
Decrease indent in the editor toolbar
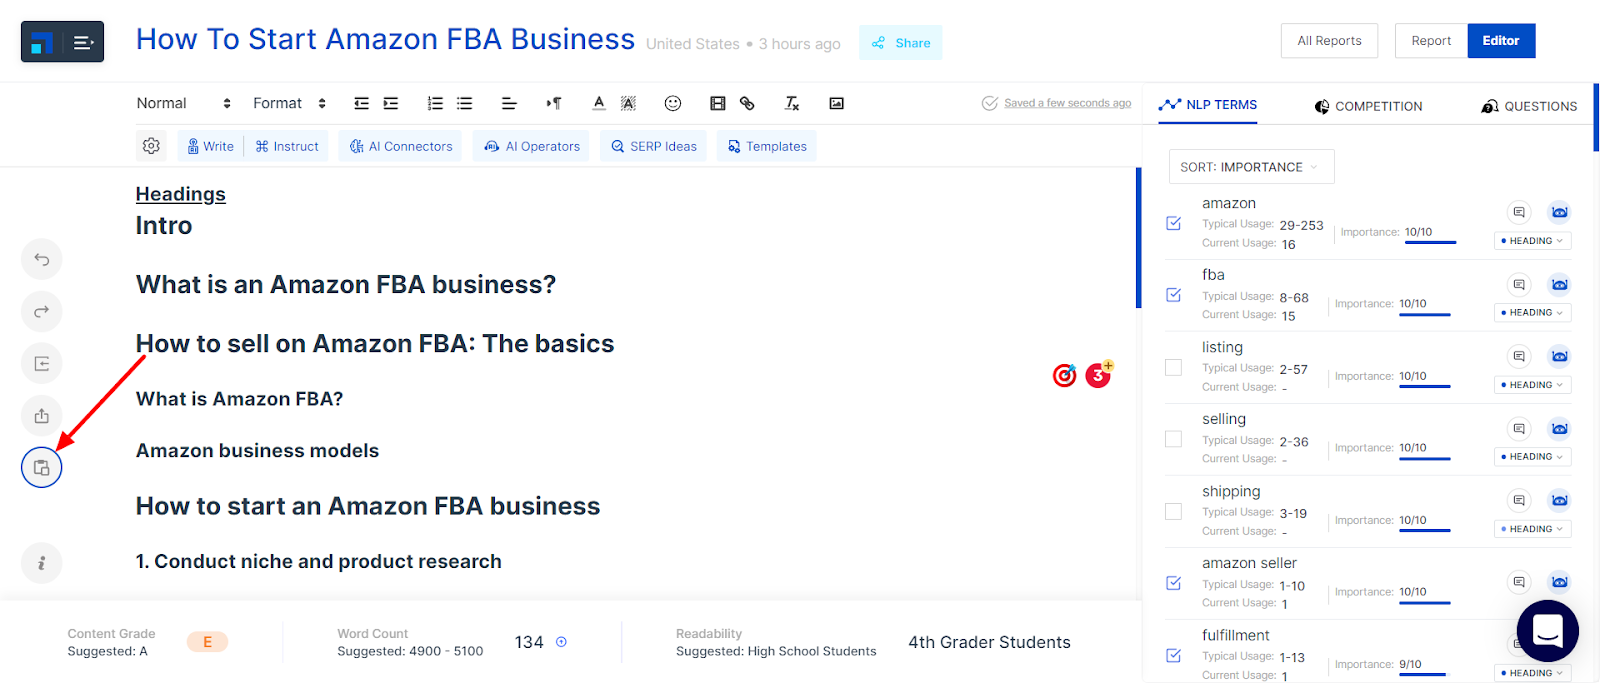coord(361,103)
